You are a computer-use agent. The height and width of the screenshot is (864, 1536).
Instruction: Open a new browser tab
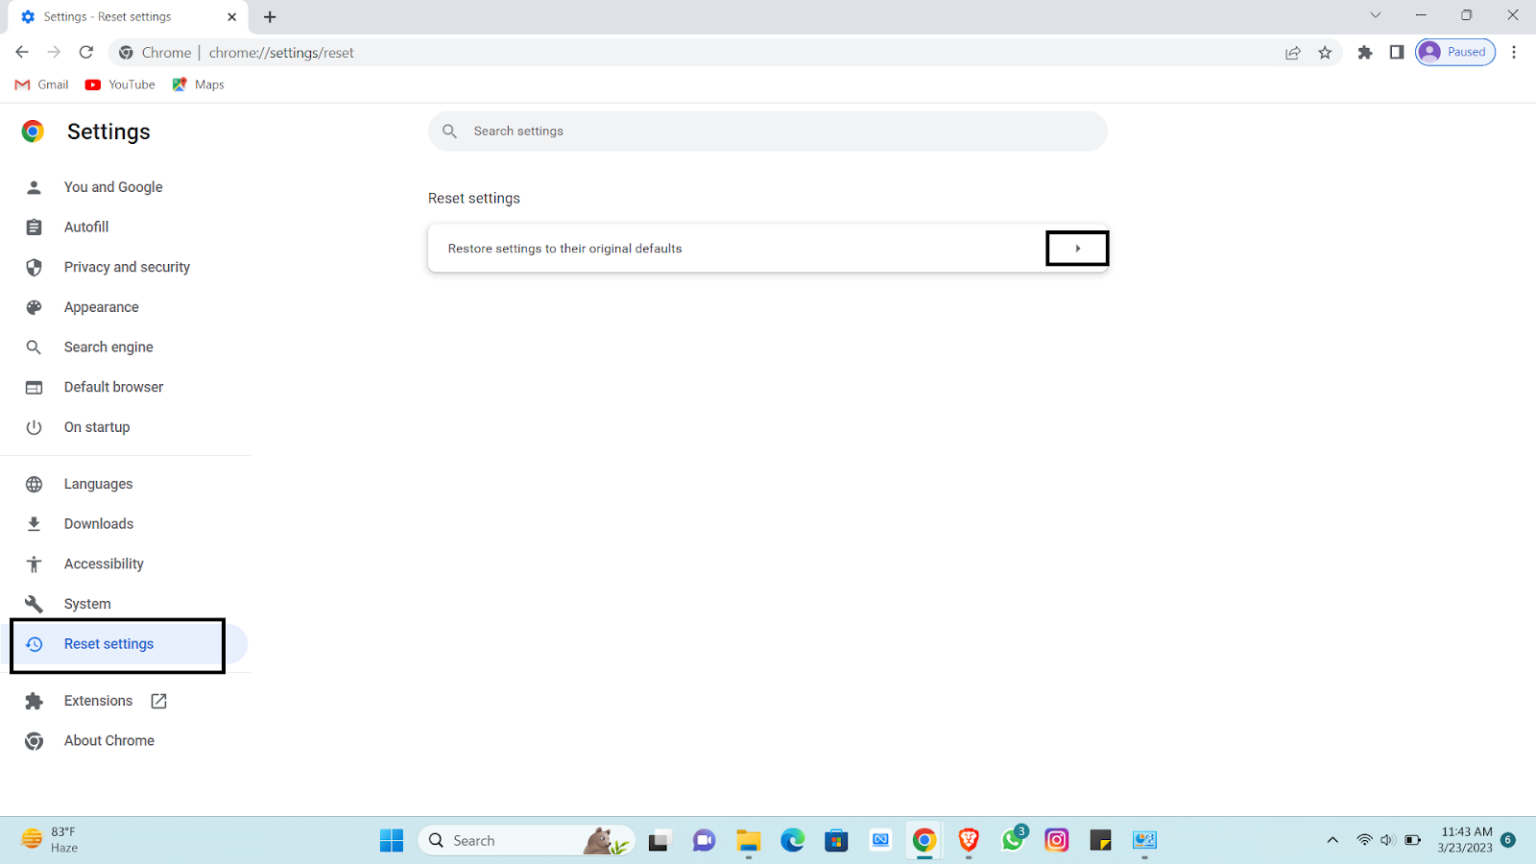click(270, 16)
